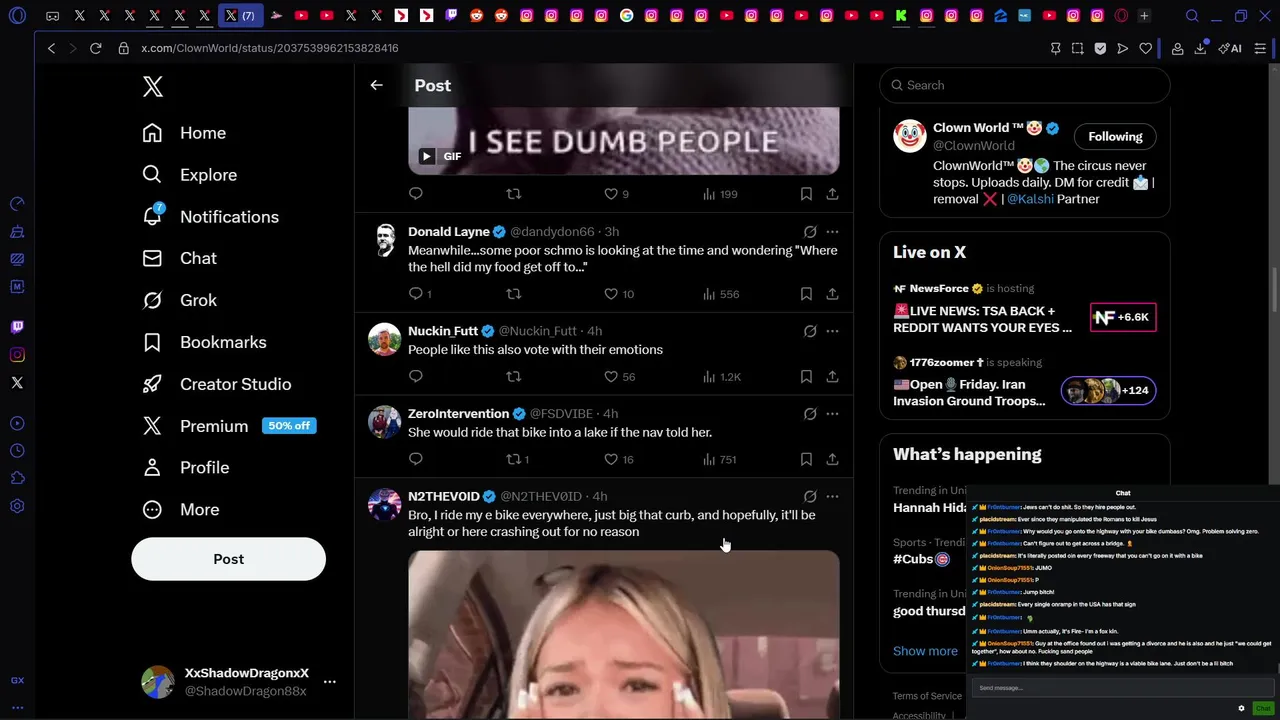Click the X logo in sidebar

[x=152, y=86]
